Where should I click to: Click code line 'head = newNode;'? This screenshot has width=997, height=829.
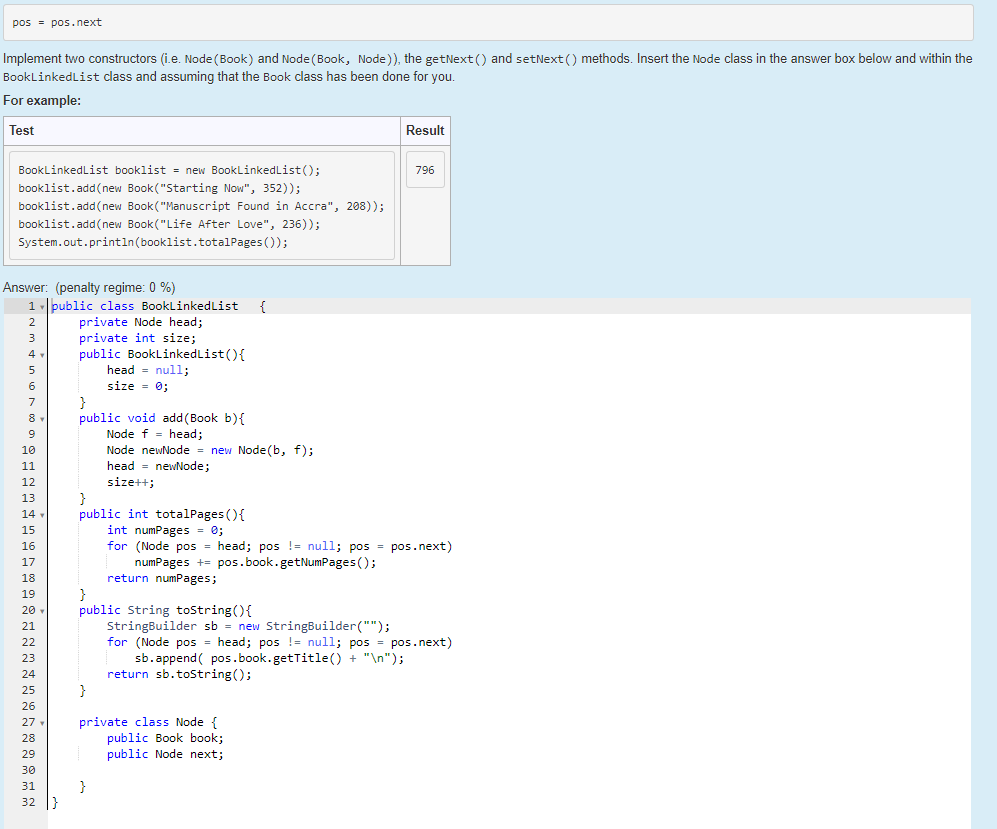tap(158, 466)
